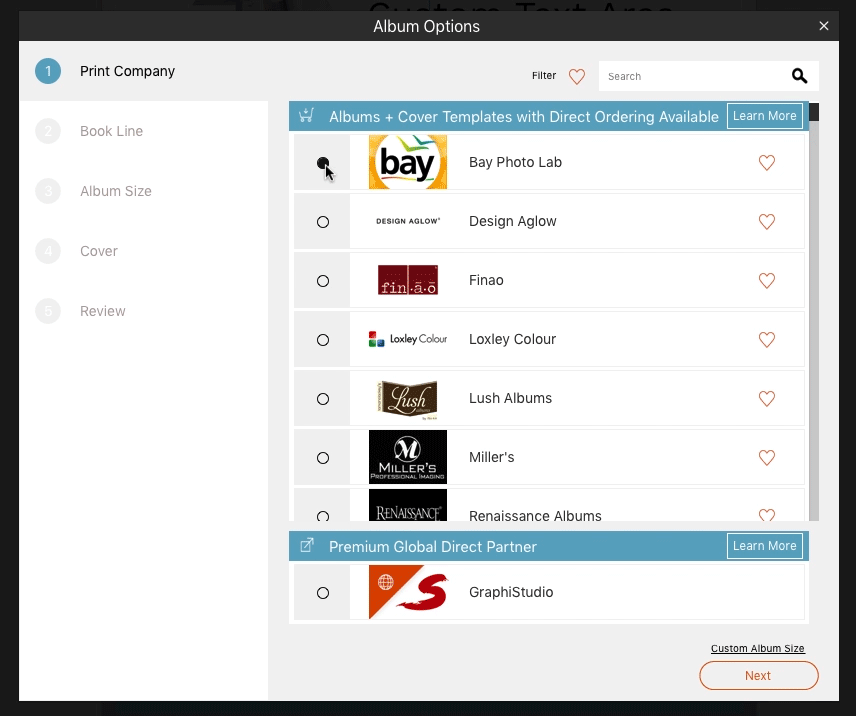This screenshot has height=716, width=856.
Task: Favorite Bay Photo Lab with heart icon
Action: [767, 163]
